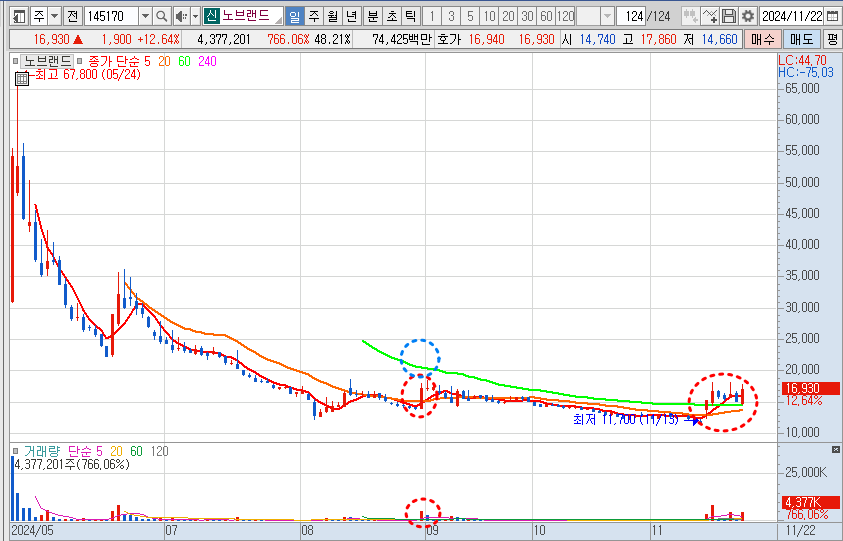Click the orange 20 moving average legend
Viewport: 843px width, 541px height.
164,61
